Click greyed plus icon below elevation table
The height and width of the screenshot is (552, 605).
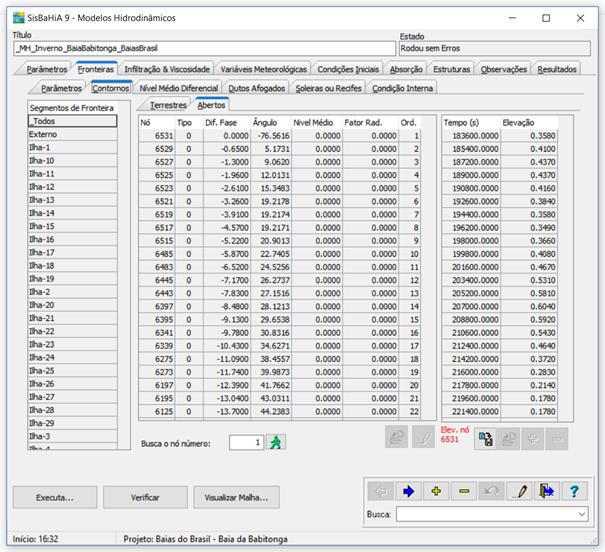click(533, 439)
